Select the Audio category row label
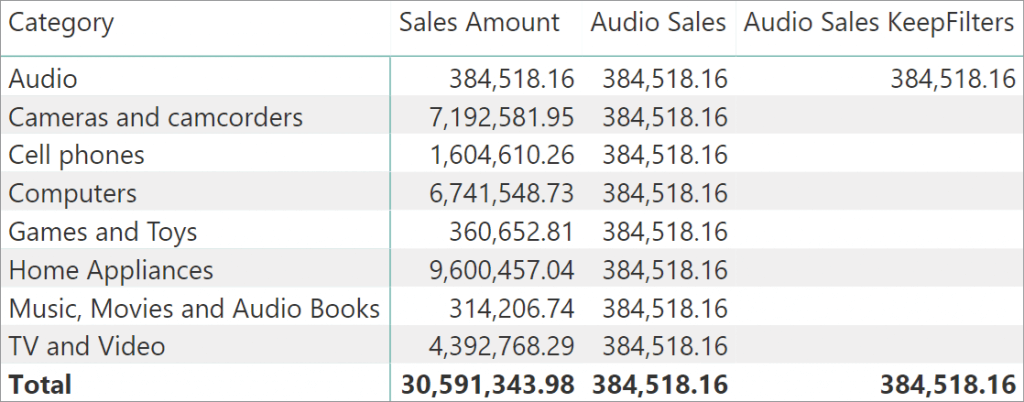 pyautogui.click(x=43, y=79)
